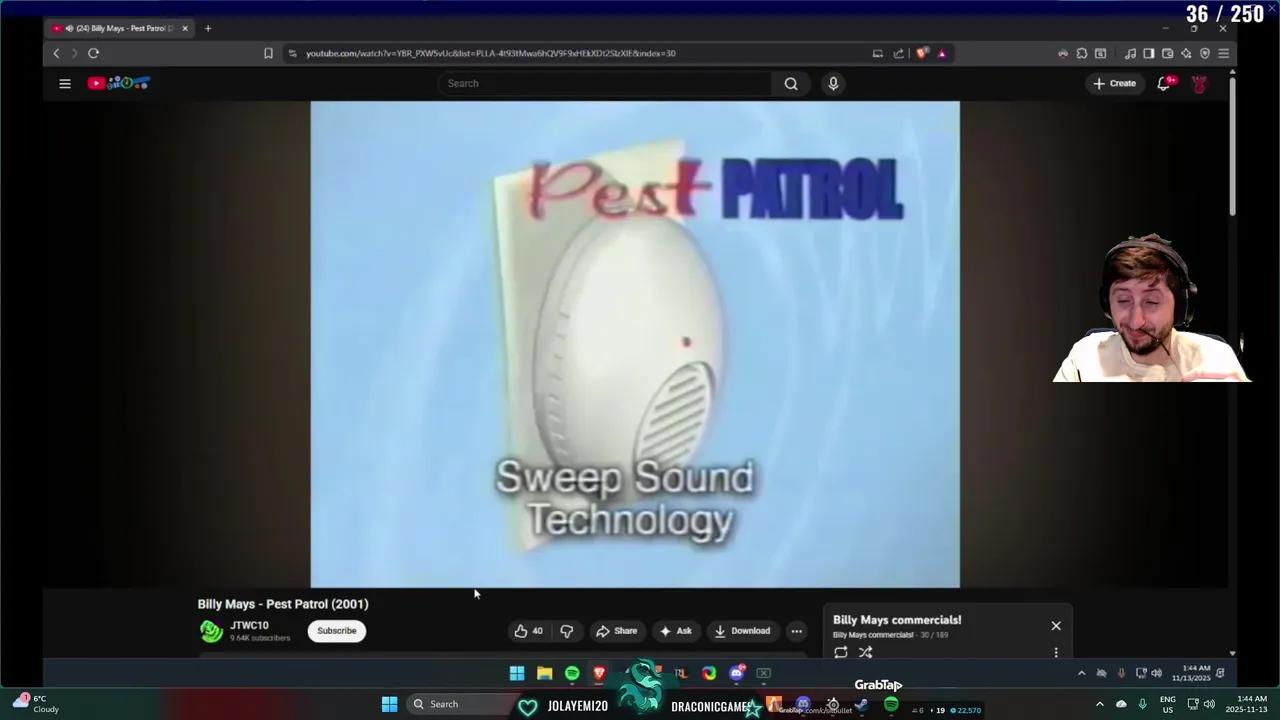
Task: Click Brave icon in inner captured taskbar
Action: click(599, 674)
